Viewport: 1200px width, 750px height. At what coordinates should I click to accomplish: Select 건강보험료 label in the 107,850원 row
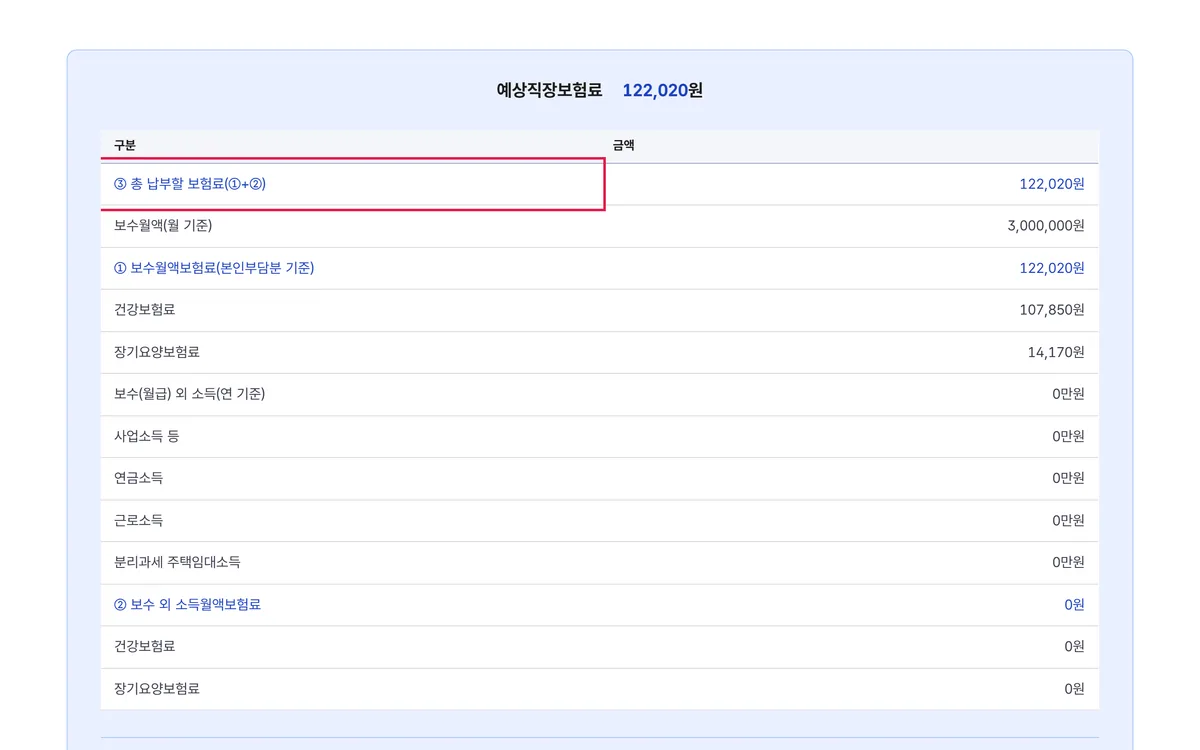pyautogui.click(x=145, y=310)
